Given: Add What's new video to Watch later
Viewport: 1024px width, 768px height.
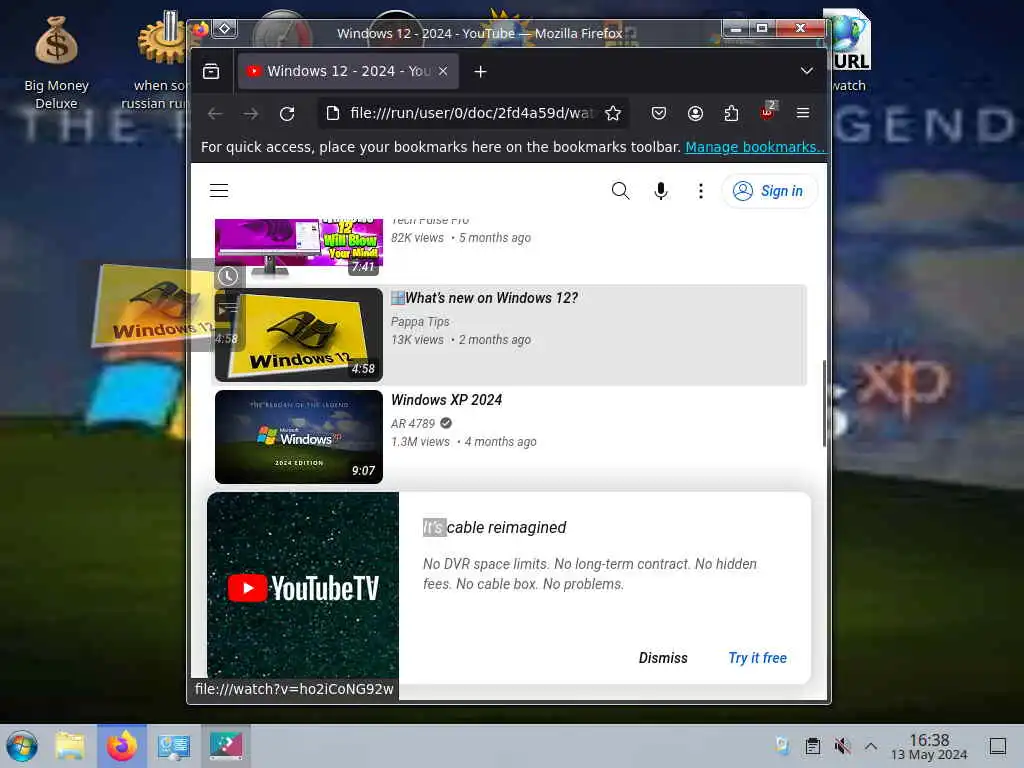Looking at the screenshot, I should coord(228,276).
